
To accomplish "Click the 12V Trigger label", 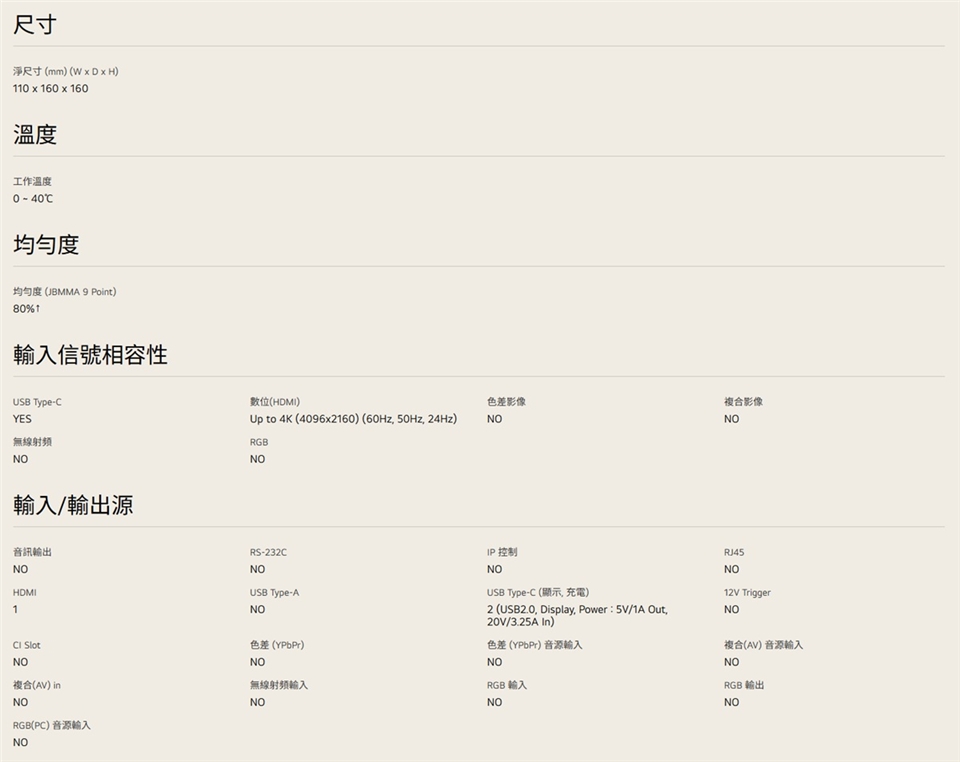I will [747, 593].
